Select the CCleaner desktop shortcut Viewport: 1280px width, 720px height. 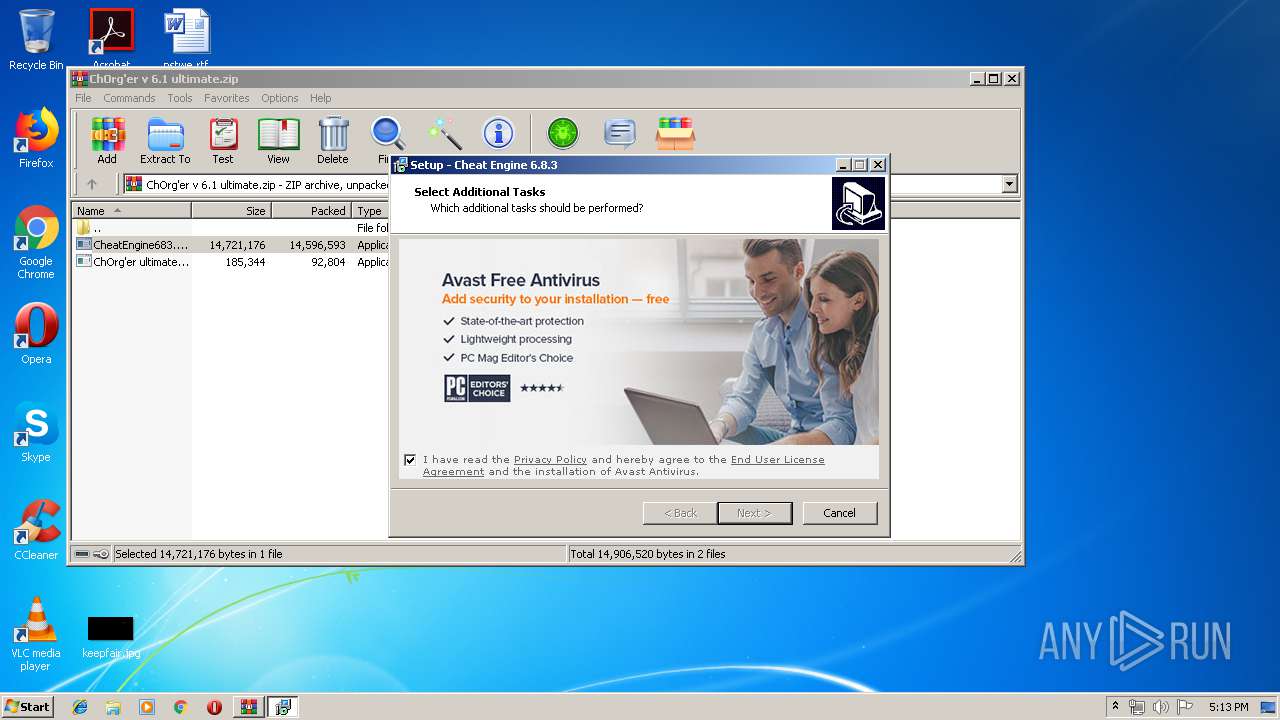pyautogui.click(x=36, y=530)
